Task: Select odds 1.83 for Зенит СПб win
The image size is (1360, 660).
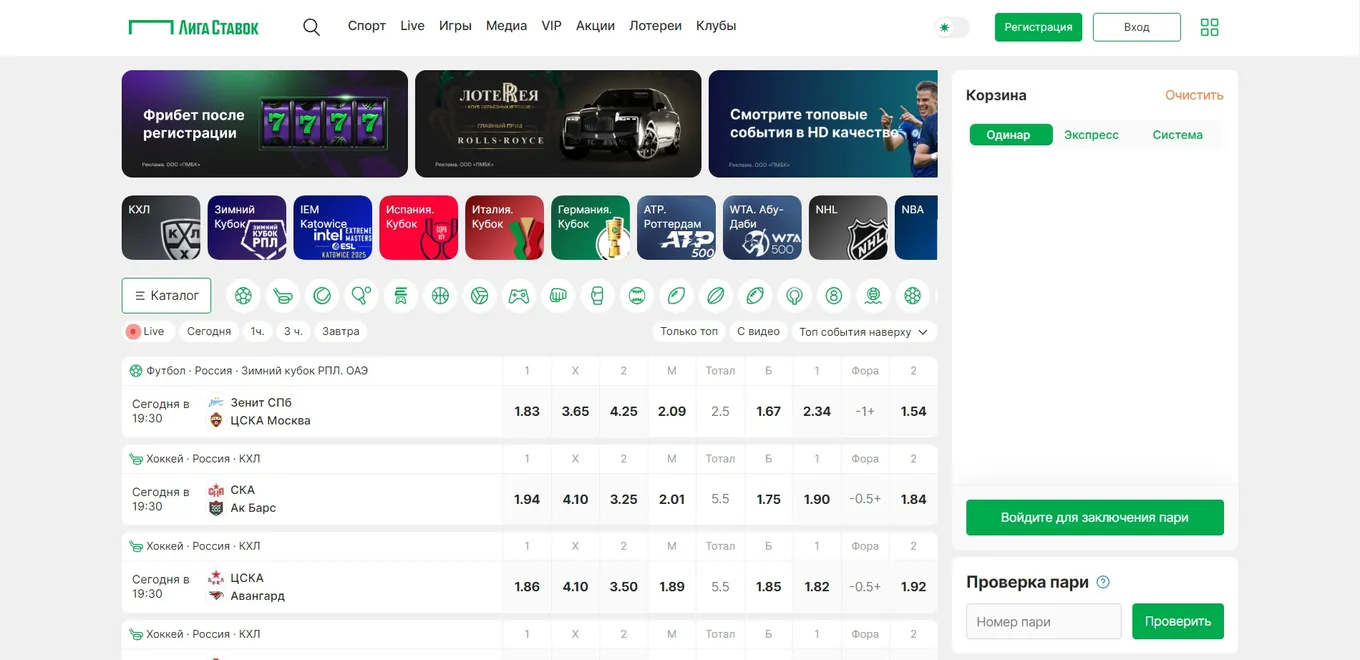Action: coord(527,411)
